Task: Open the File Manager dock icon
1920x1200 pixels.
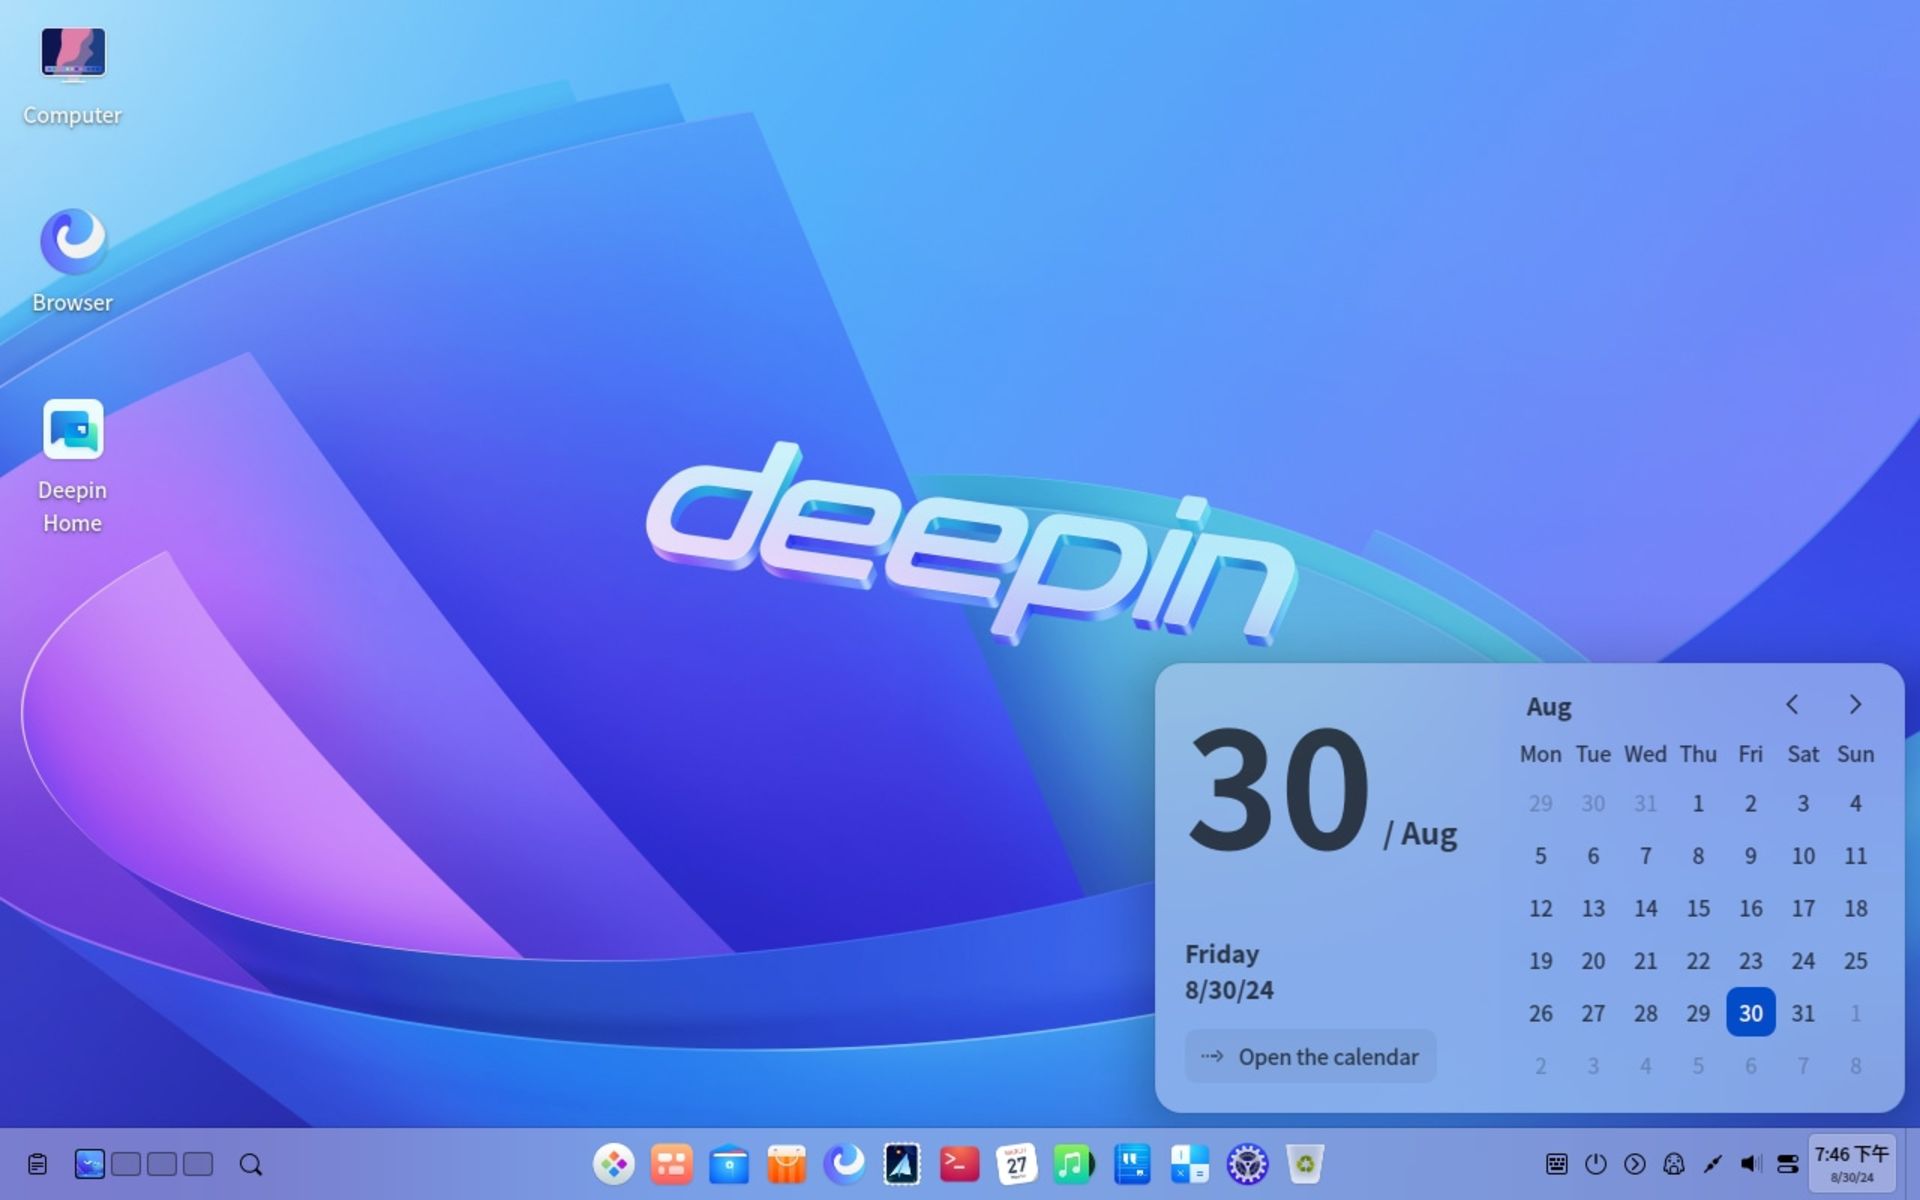Action: (x=729, y=1164)
